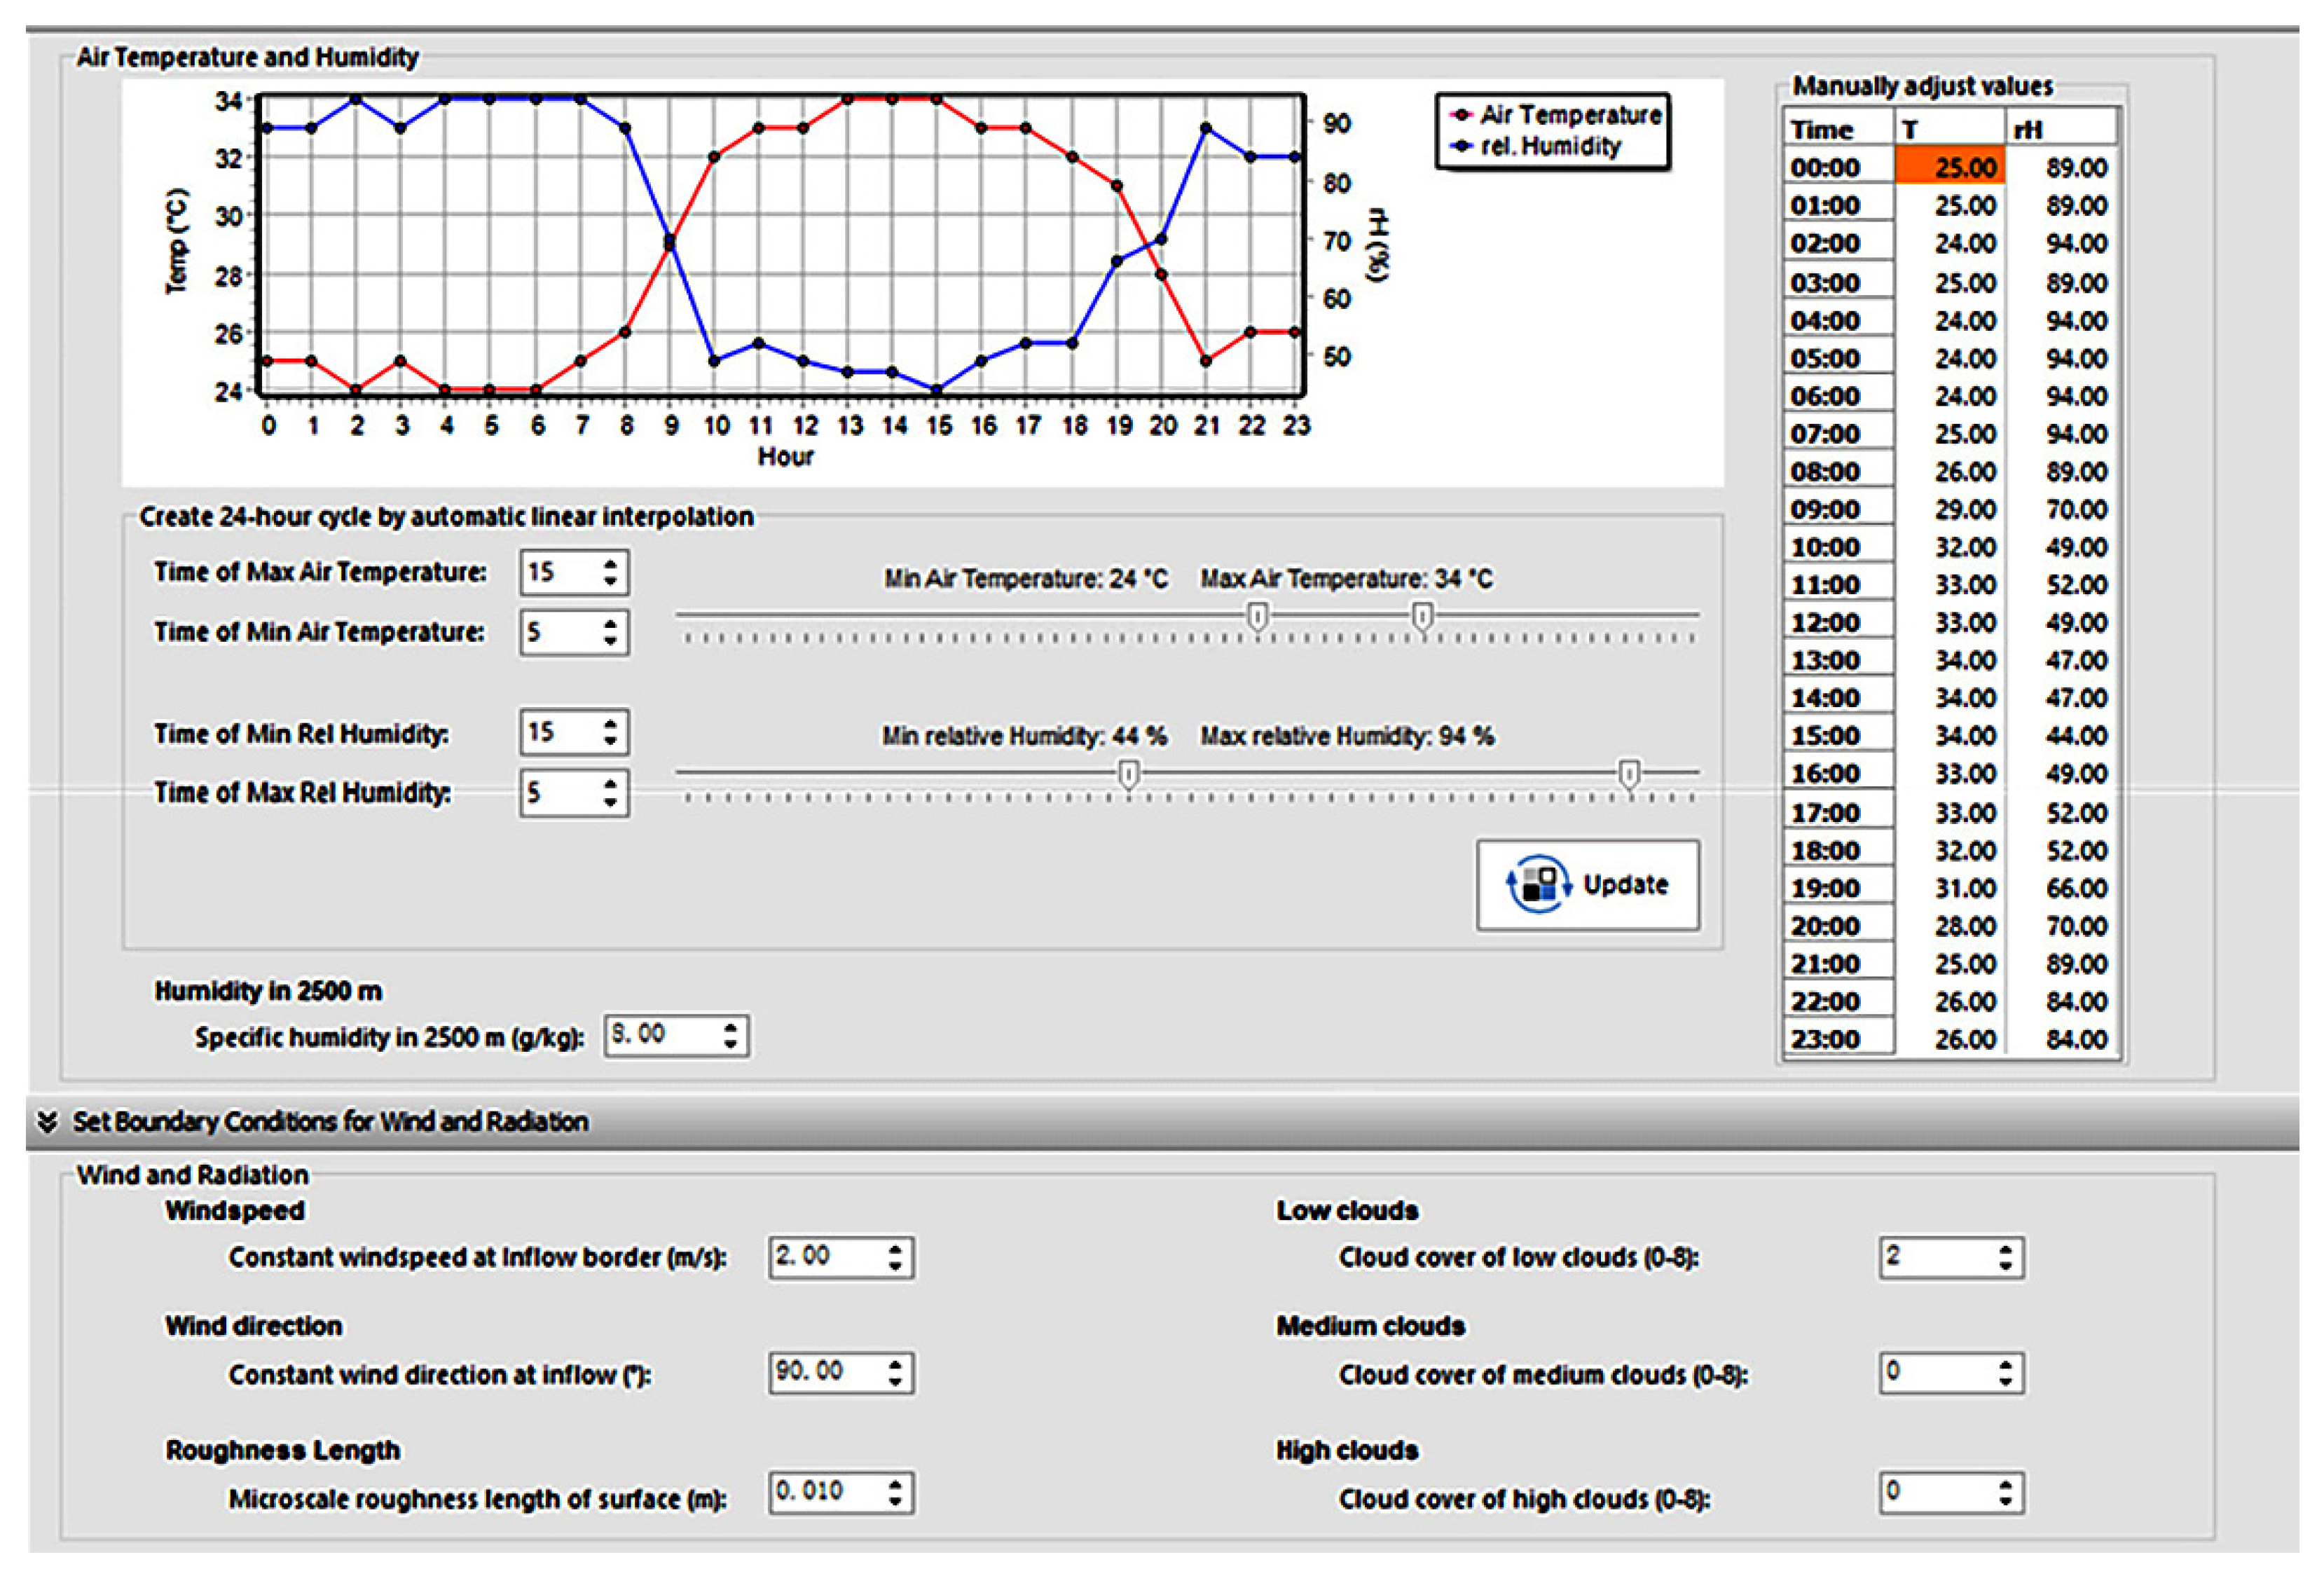The image size is (2324, 1576).
Task: Decrease microscale roughness length value
Action: coord(895,1502)
